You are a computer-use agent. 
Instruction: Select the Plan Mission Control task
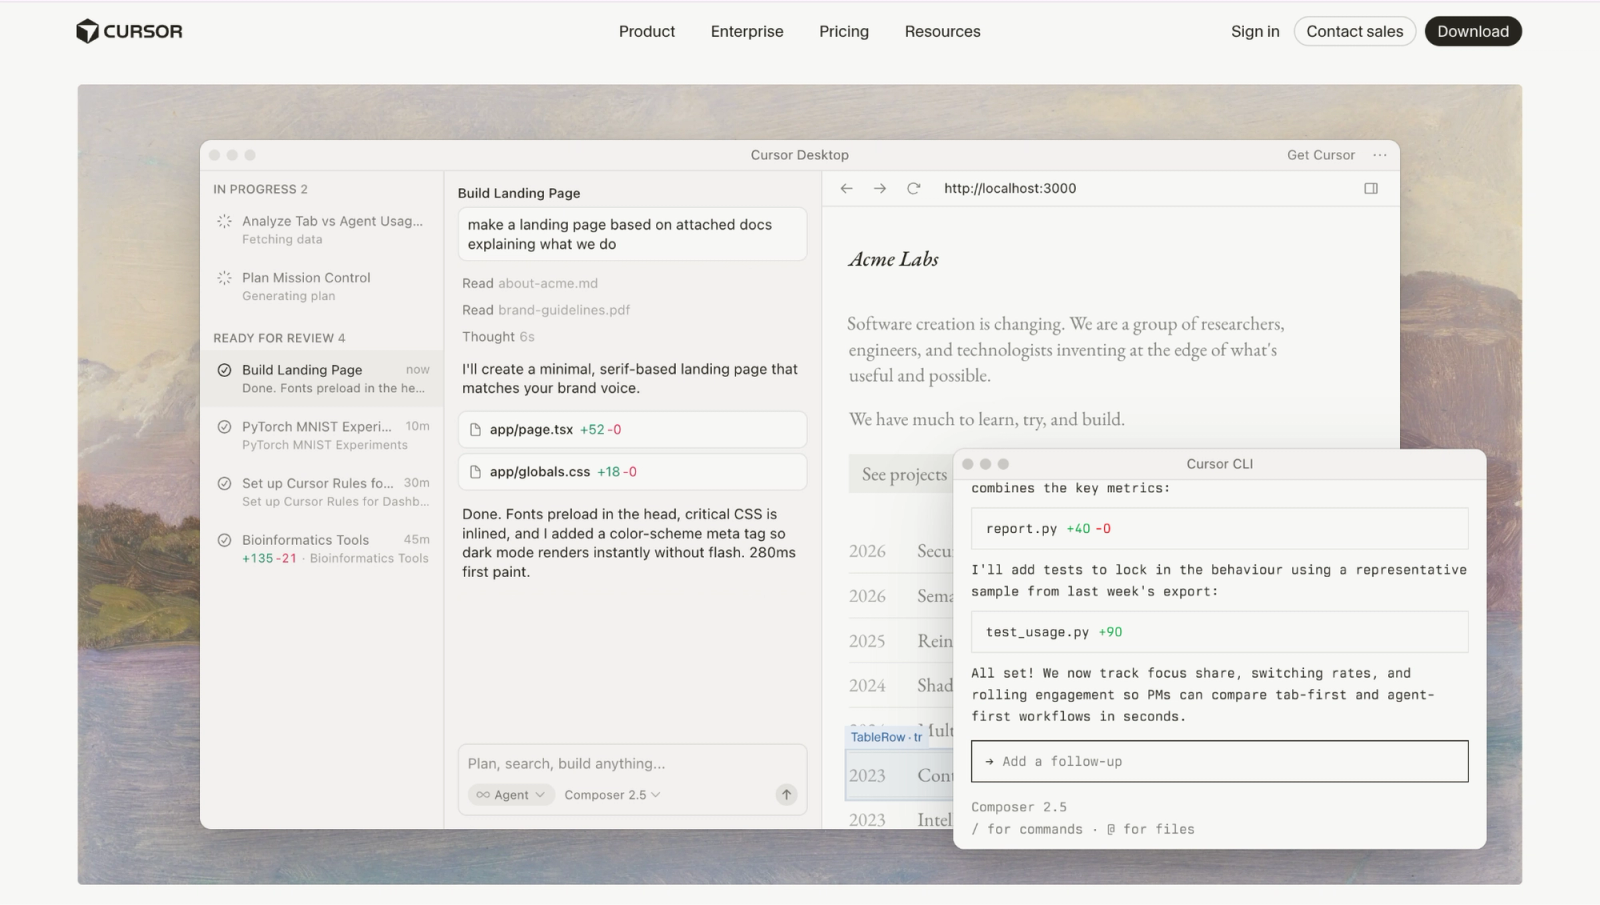(x=322, y=286)
